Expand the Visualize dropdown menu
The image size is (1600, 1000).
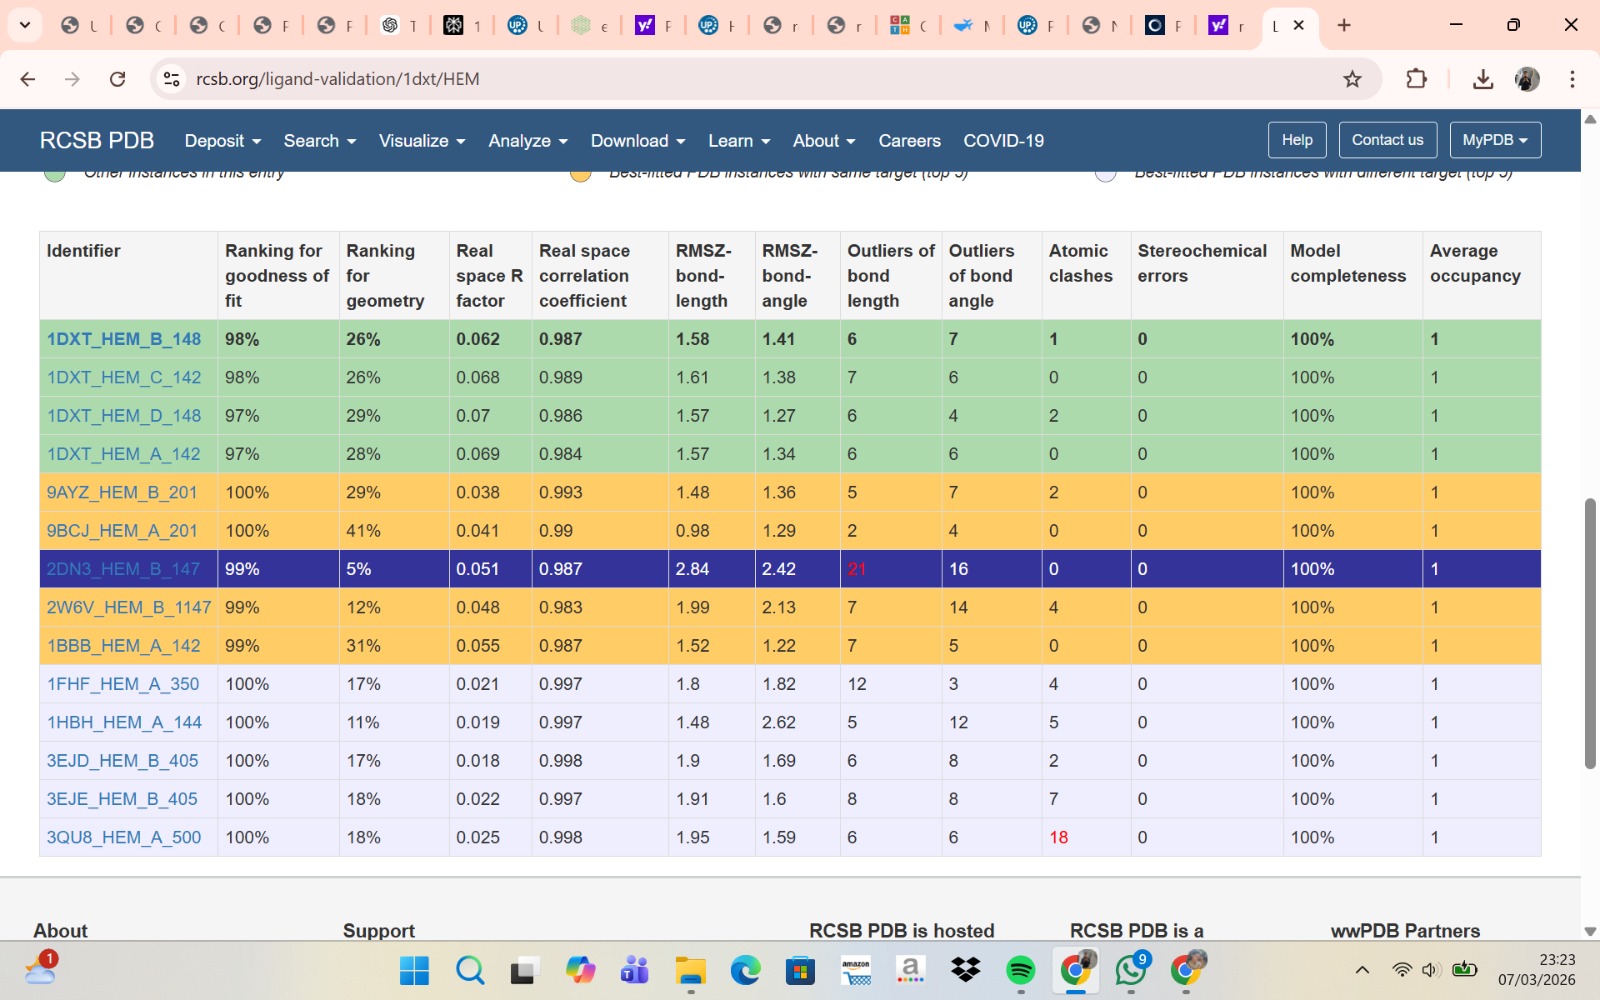pos(421,141)
